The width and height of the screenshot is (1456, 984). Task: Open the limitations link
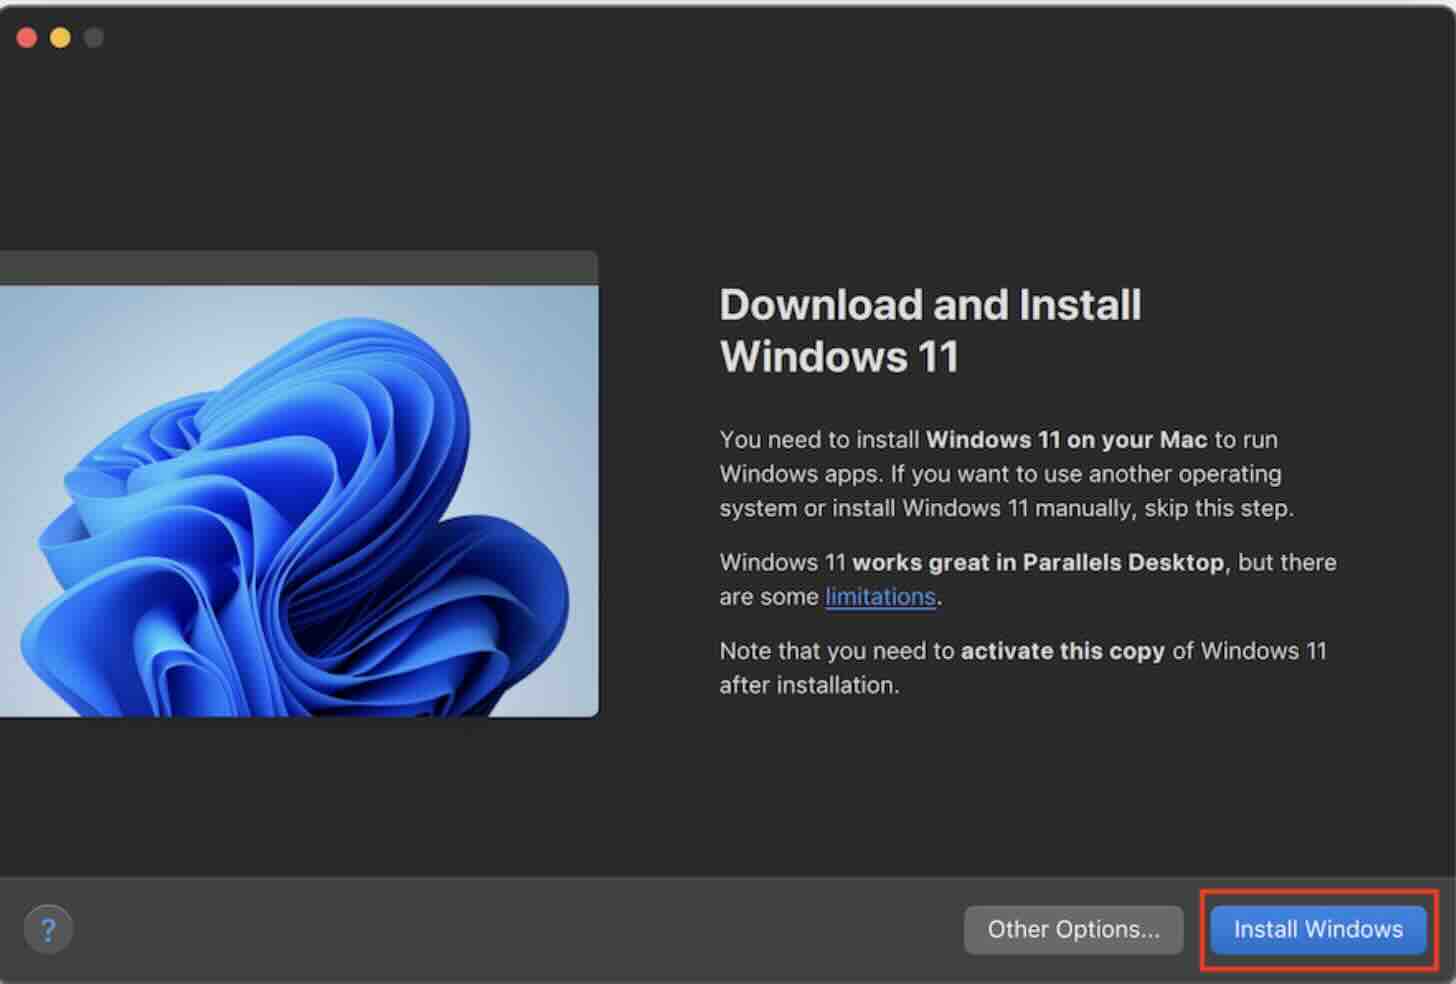coord(880,597)
